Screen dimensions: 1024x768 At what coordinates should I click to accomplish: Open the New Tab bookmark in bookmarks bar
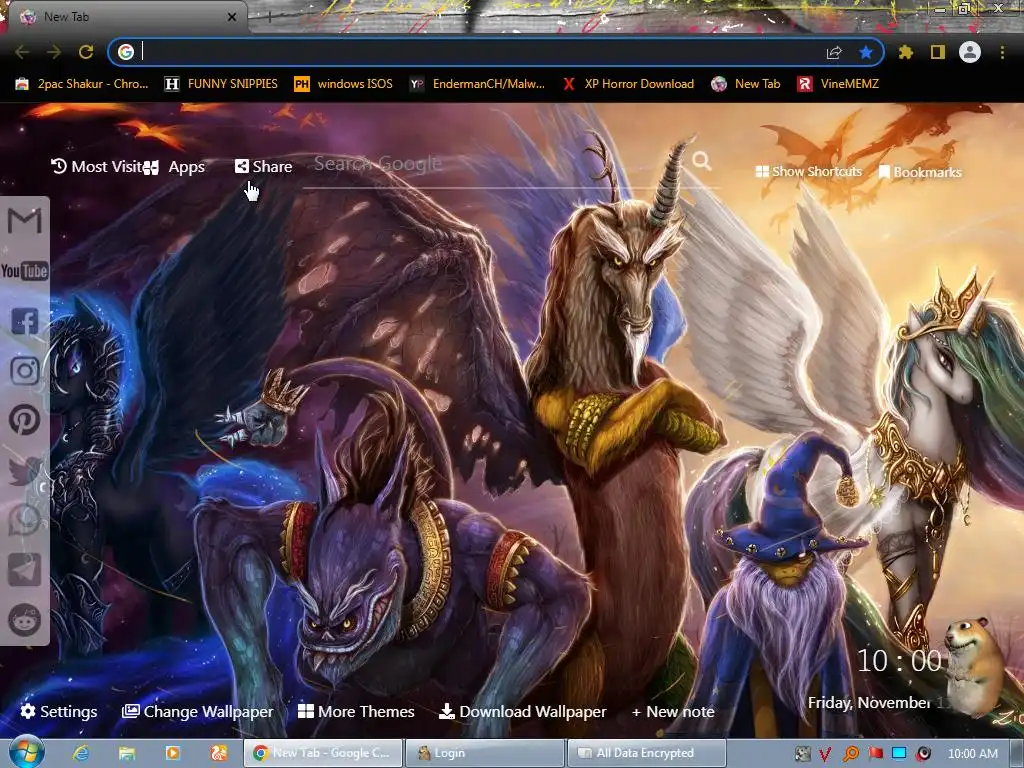coord(746,84)
